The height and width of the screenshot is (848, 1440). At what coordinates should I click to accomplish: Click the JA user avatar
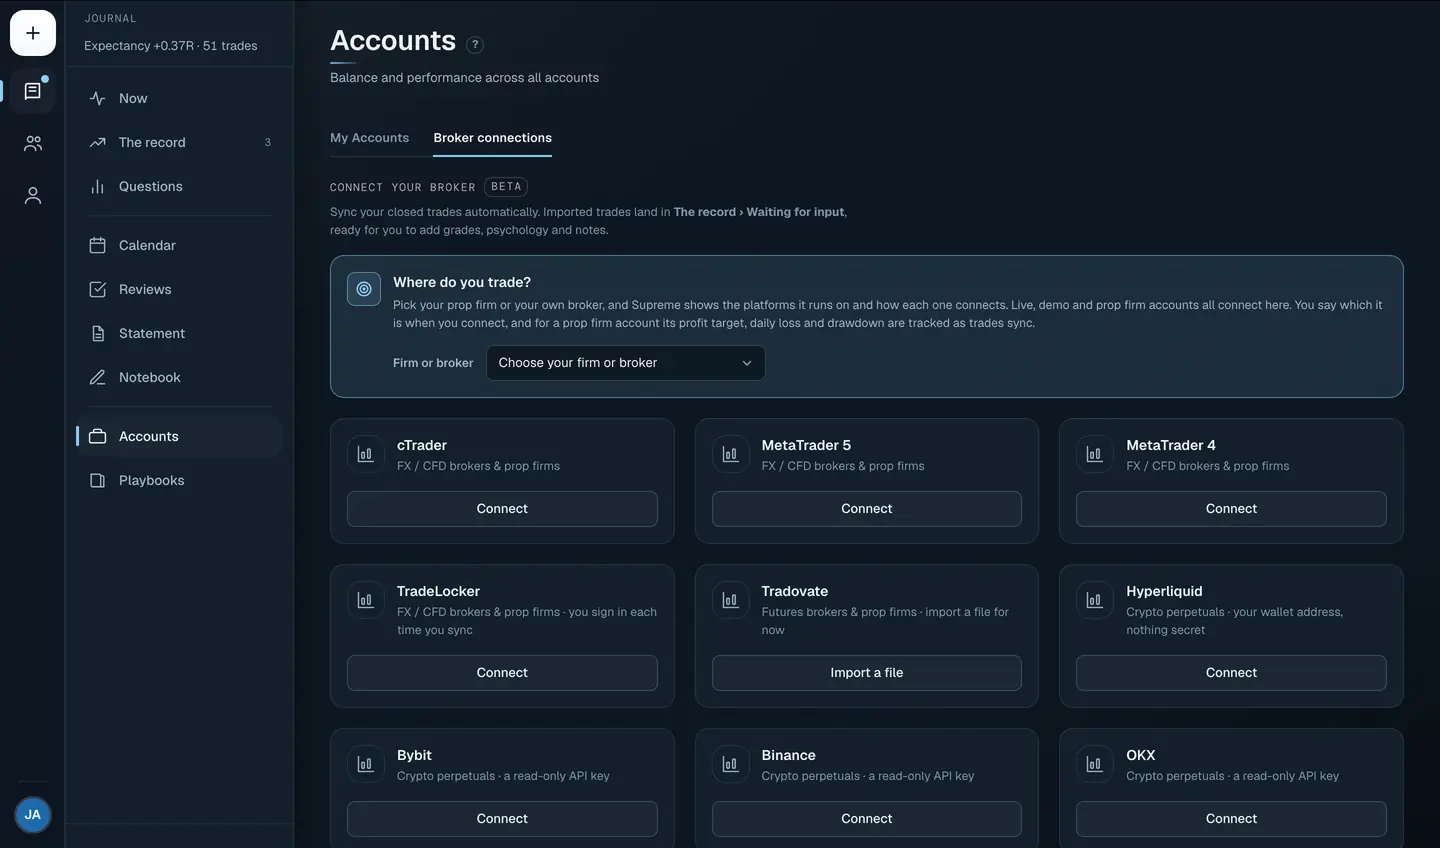coord(33,815)
